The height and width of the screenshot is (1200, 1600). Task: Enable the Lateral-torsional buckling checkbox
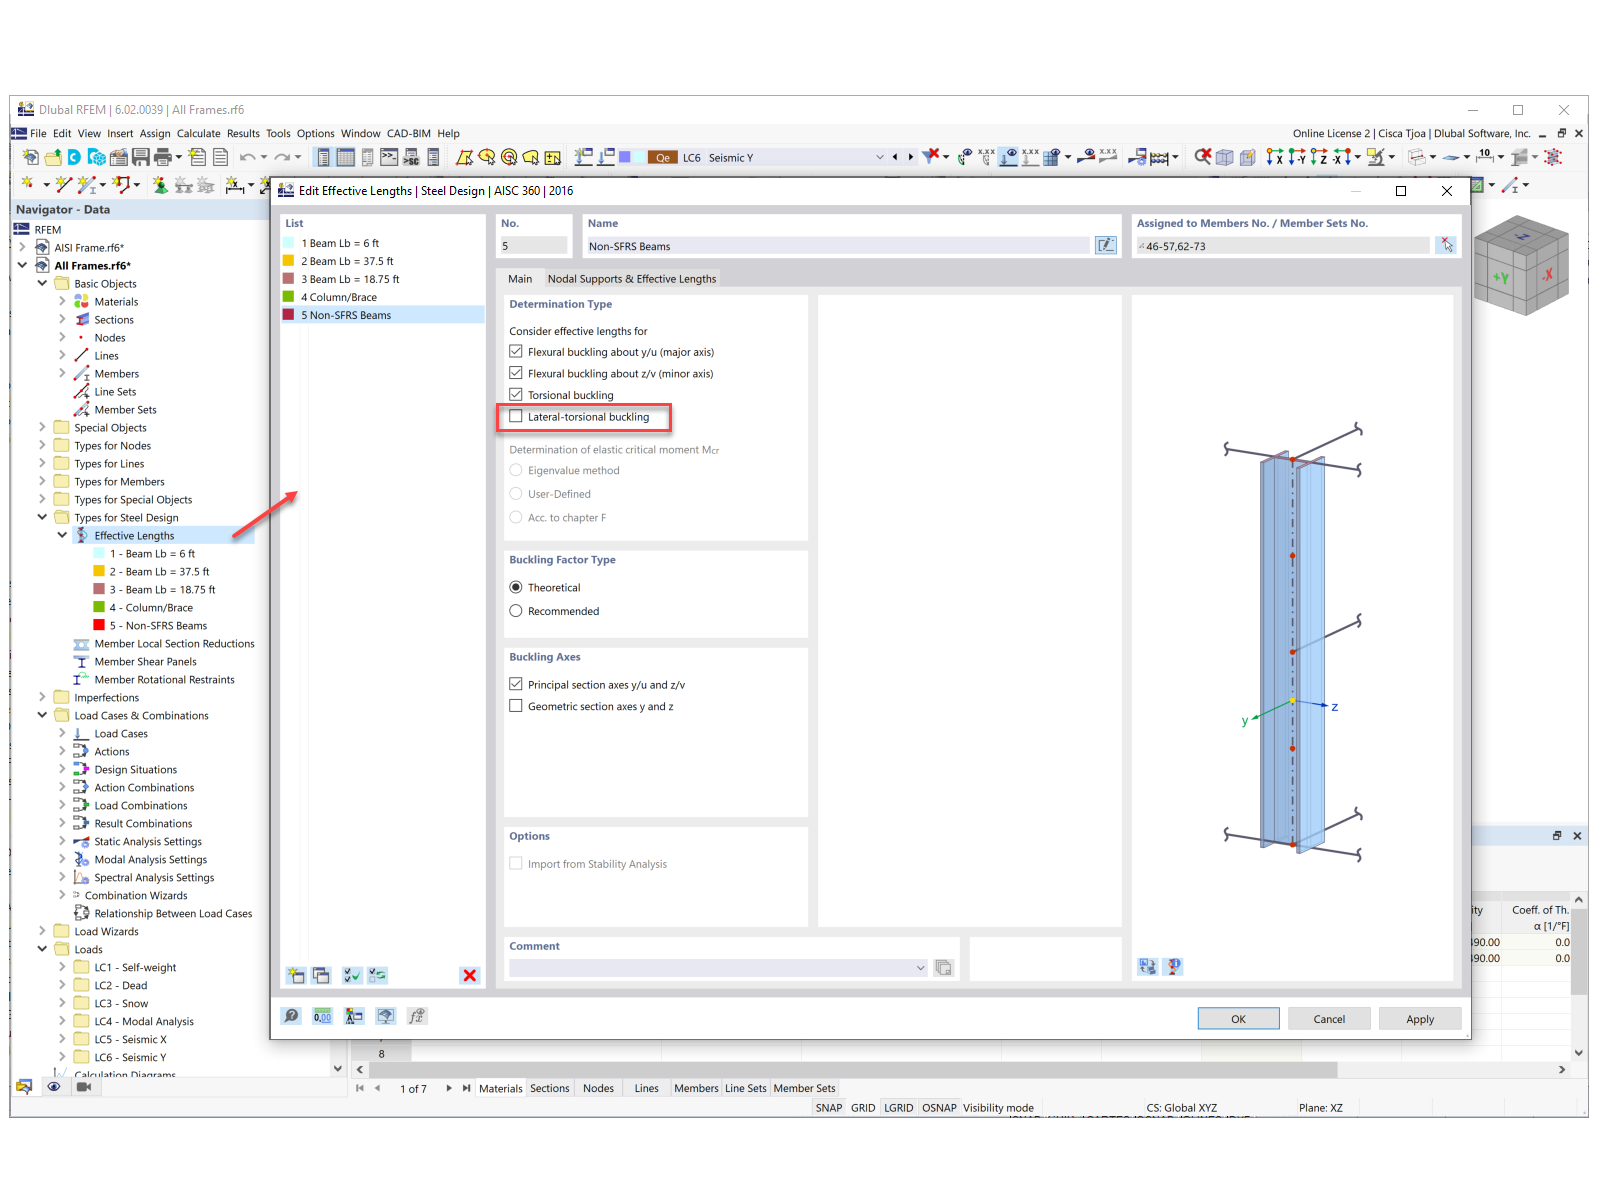click(x=516, y=417)
